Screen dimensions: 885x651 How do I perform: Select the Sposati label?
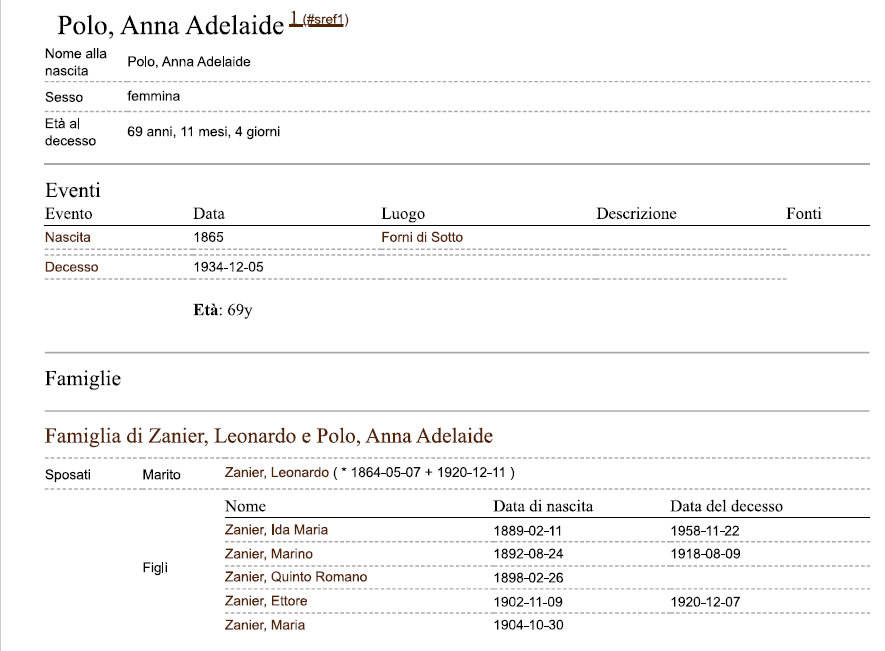[x=68, y=475]
